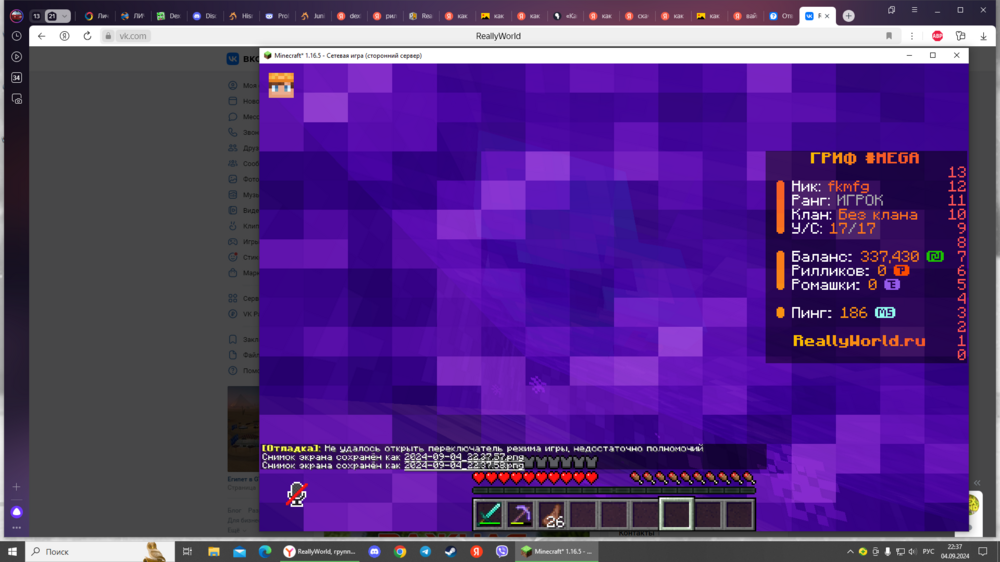Close the active VK browser tab
The width and height of the screenshot is (1000, 562).
pyautogui.click(x=827, y=16)
